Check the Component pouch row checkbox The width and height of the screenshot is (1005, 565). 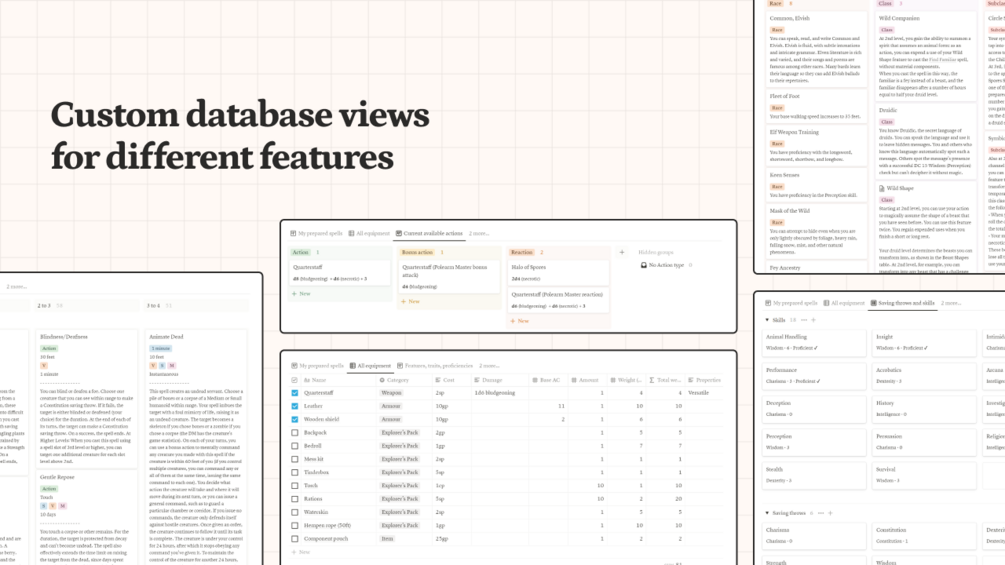click(295, 539)
